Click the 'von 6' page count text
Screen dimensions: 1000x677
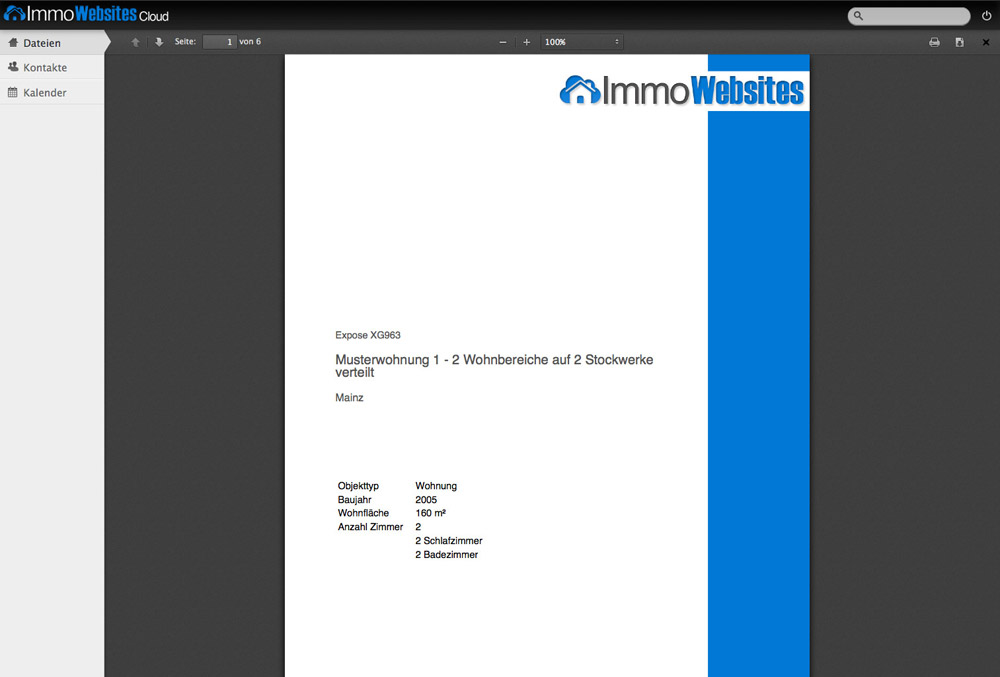250,41
